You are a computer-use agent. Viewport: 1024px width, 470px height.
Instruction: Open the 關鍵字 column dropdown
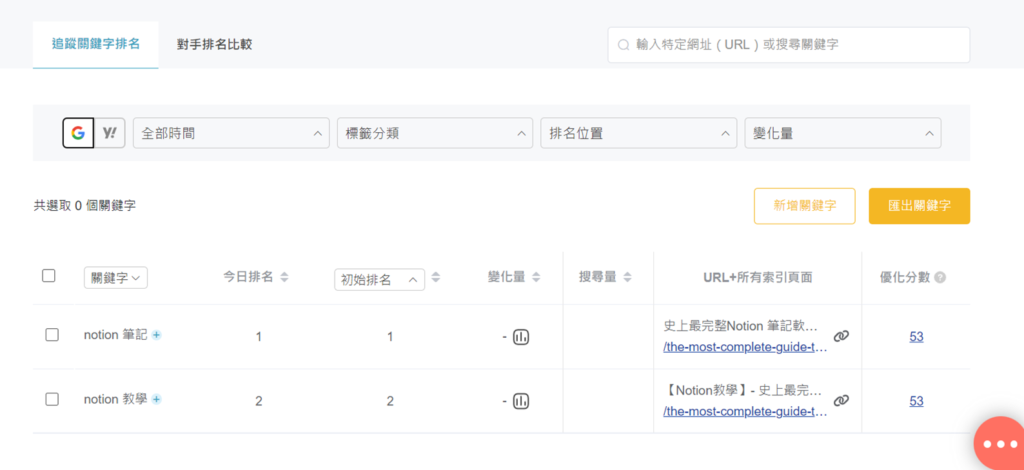[x=116, y=277]
